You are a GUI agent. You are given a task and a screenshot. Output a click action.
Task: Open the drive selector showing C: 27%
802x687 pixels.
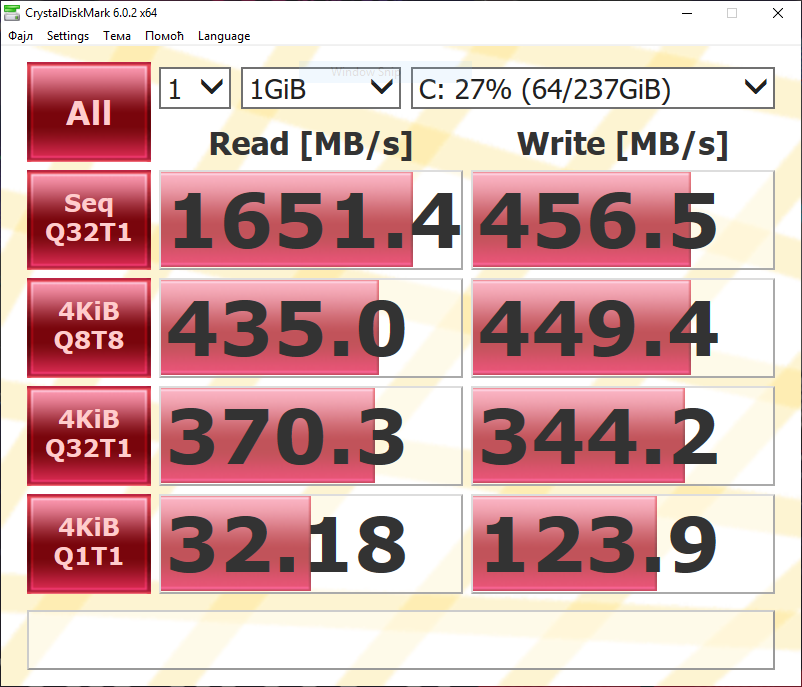tap(593, 88)
